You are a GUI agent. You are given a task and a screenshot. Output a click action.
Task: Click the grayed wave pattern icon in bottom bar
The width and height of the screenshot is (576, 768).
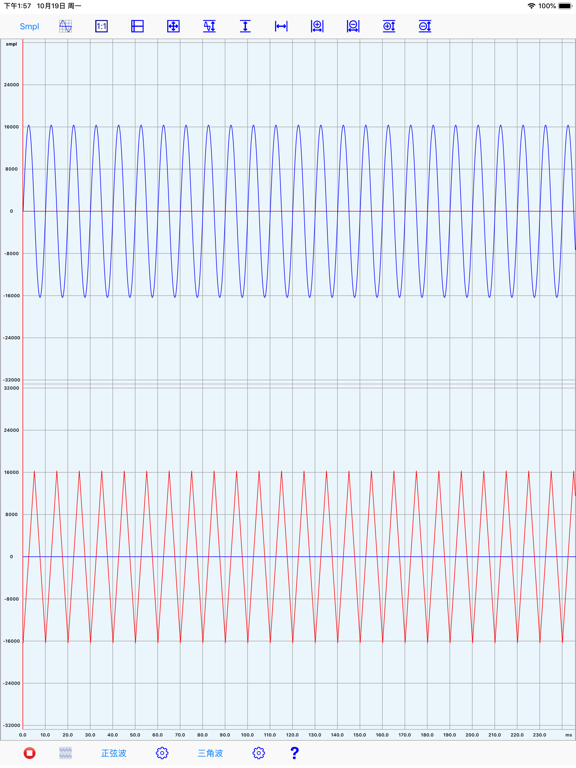click(x=66, y=753)
